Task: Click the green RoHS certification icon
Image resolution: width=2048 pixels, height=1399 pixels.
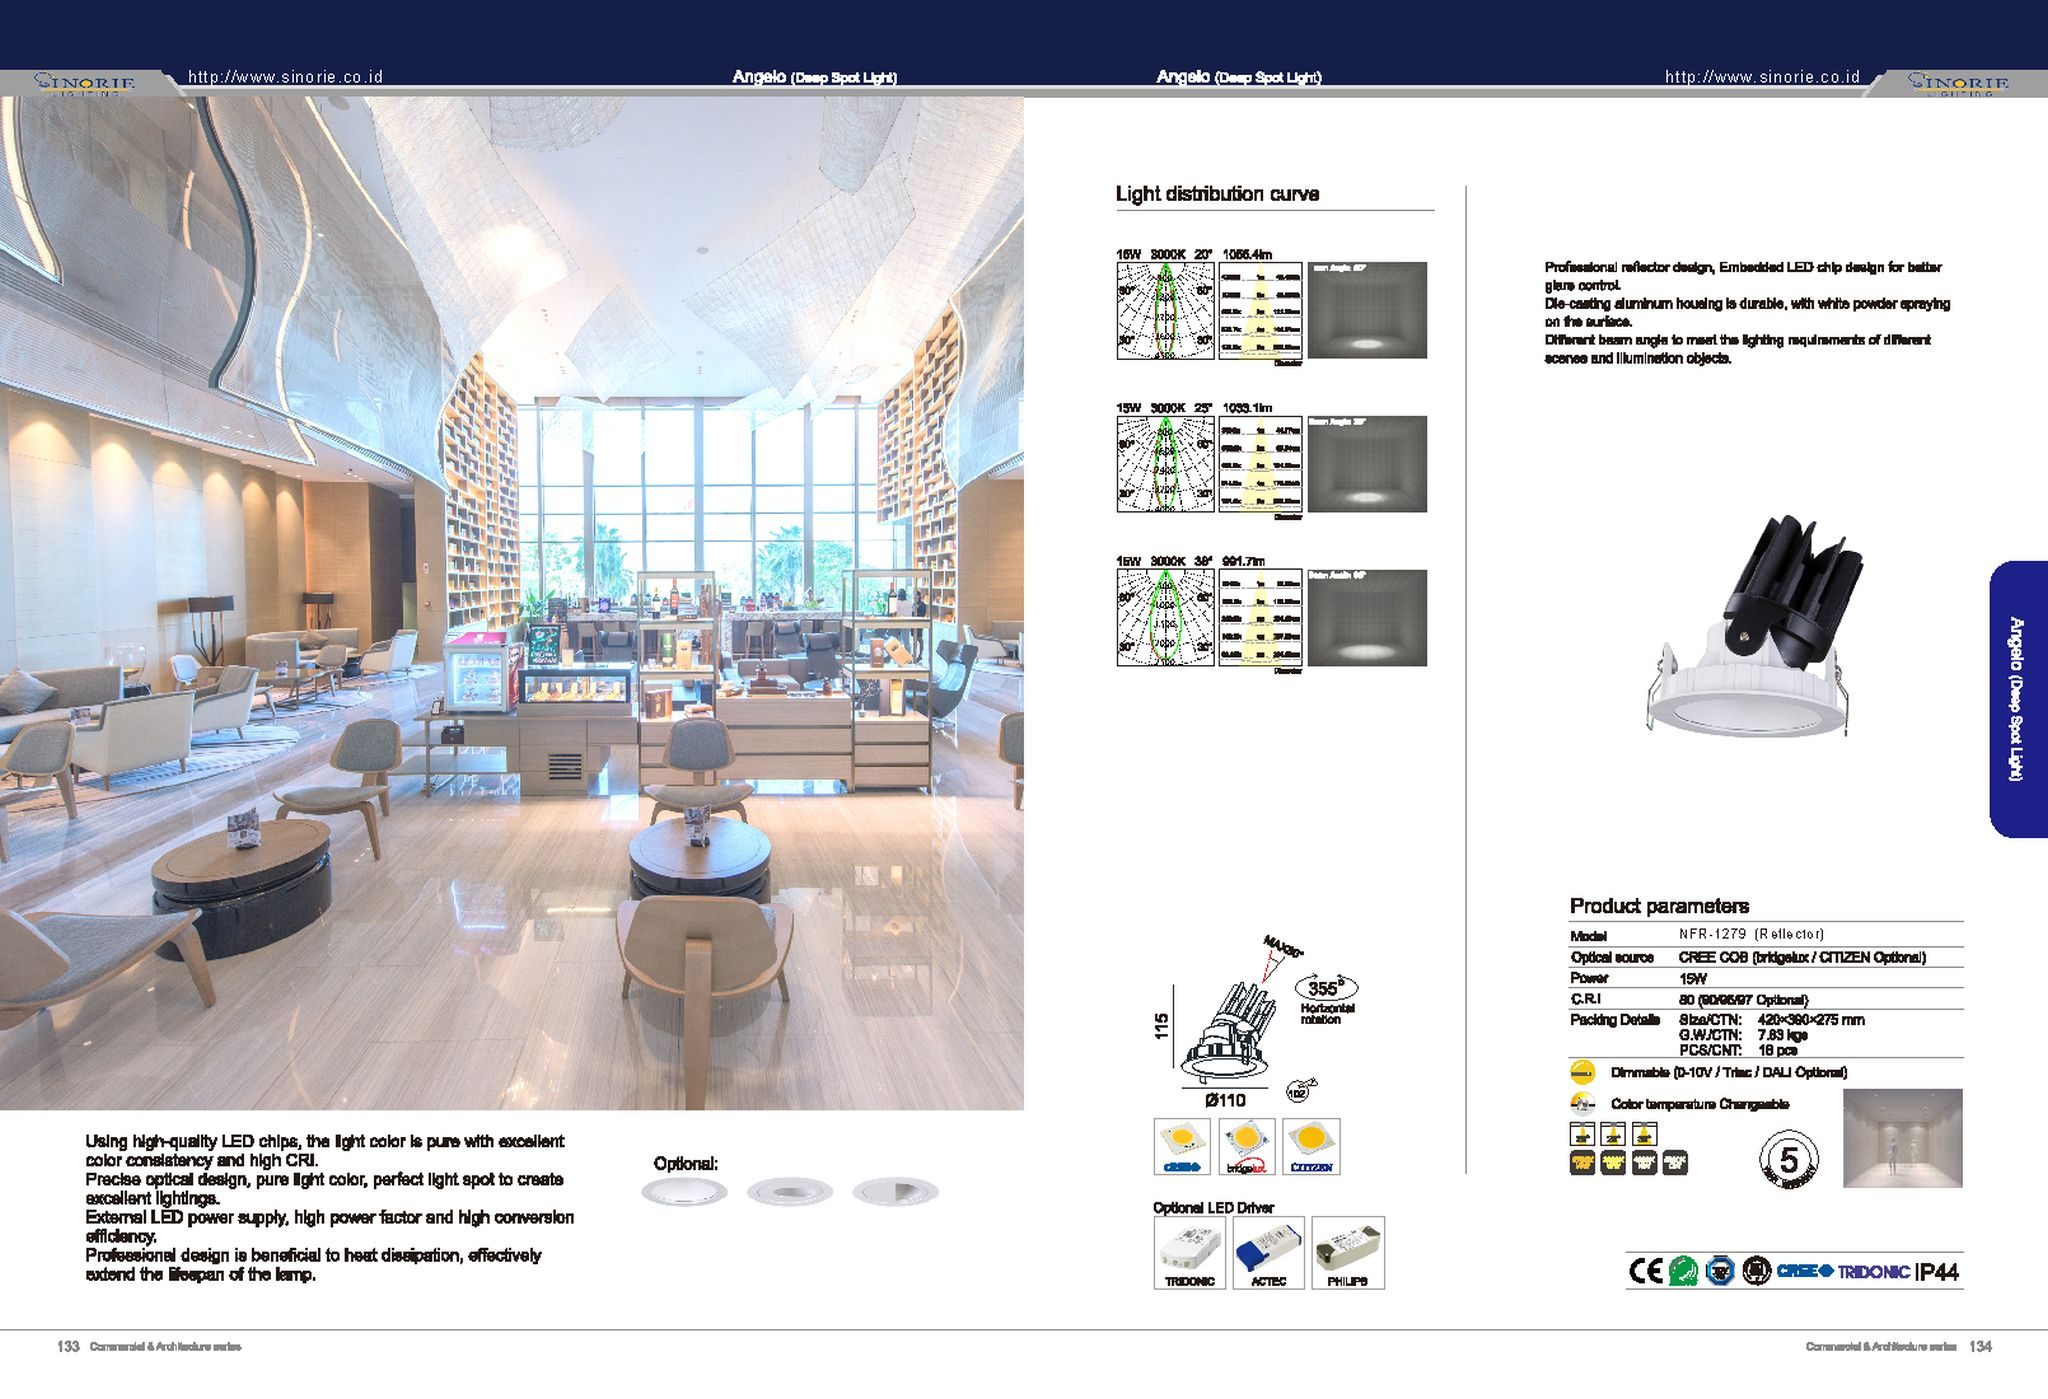Action: point(1683,1271)
